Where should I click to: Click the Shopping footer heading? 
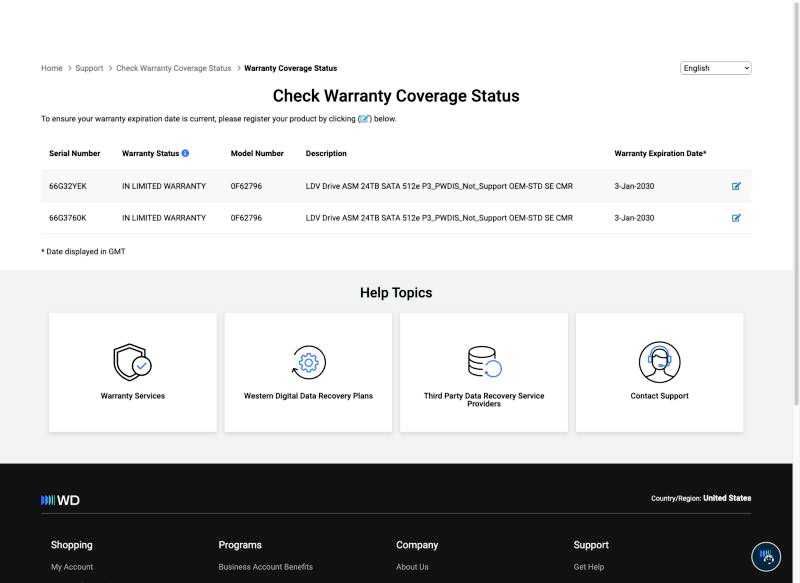click(72, 545)
